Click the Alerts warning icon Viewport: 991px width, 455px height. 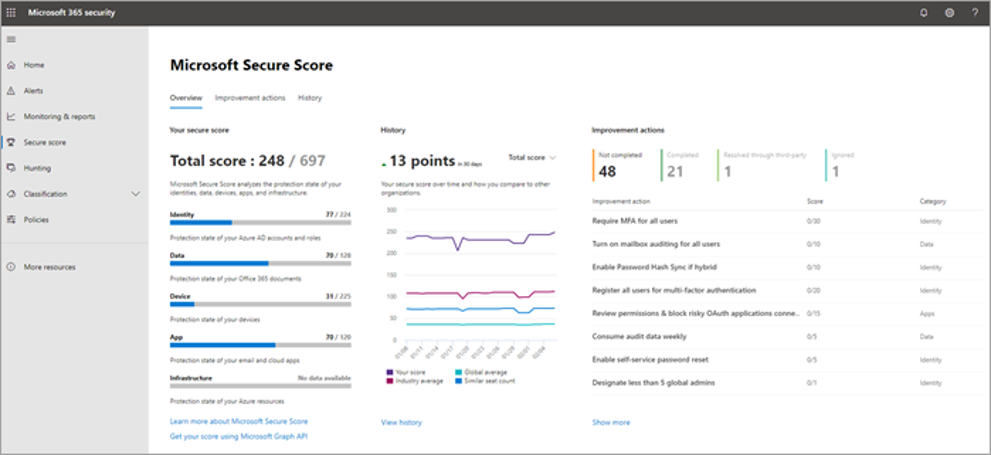(x=11, y=91)
